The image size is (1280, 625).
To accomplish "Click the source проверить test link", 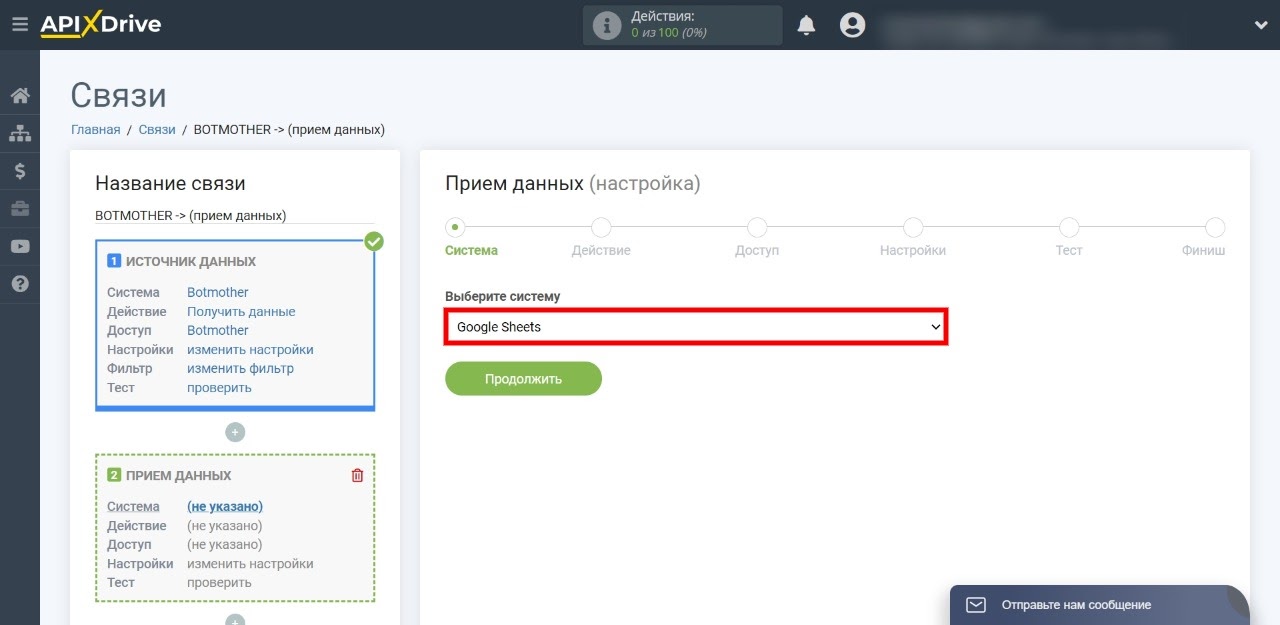I will (x=219, y=387).
